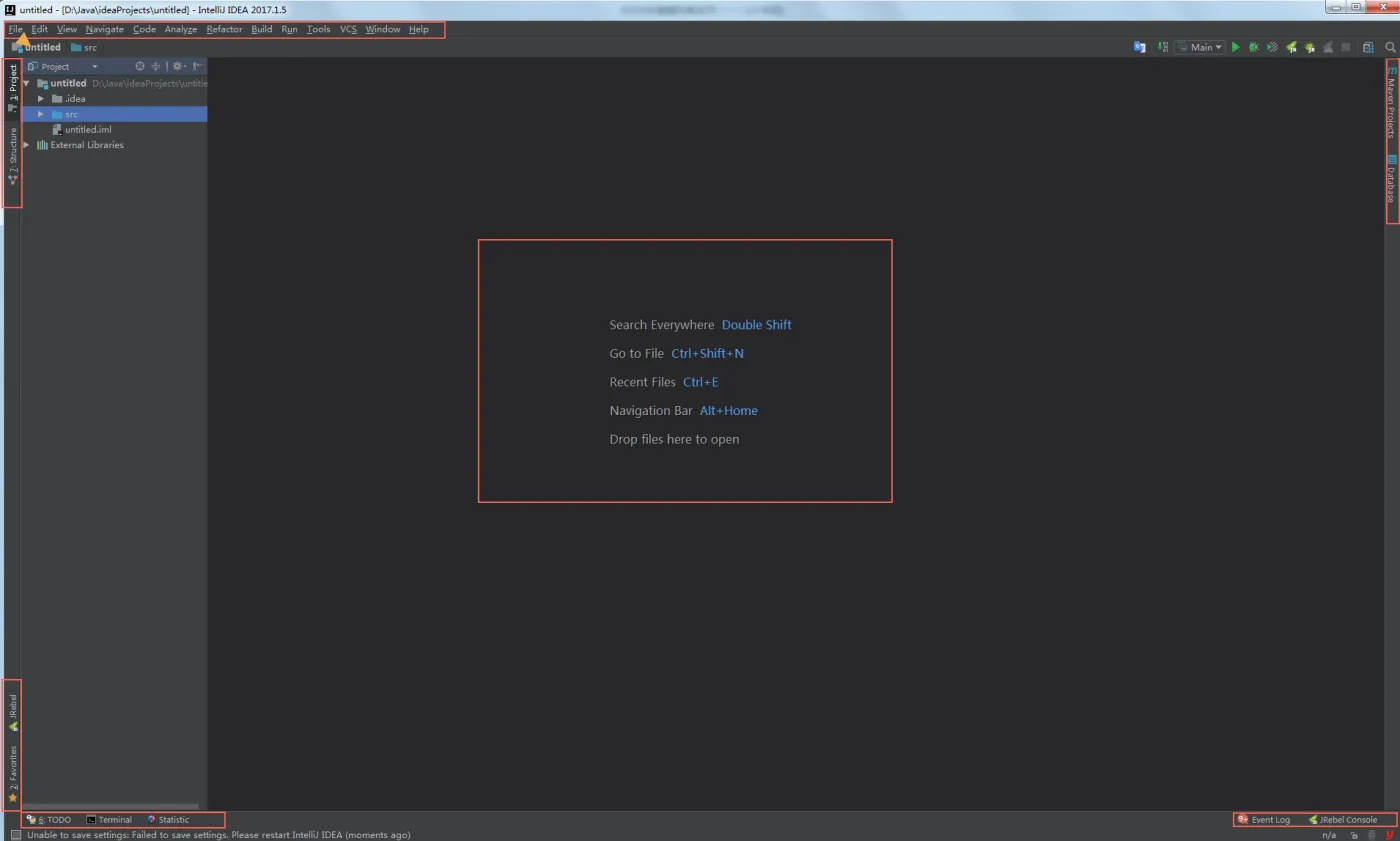This screenshot has width=1400, height=841.
Task: Toggle the file read-only lock icon
Action: click(x=1354, y=835)
